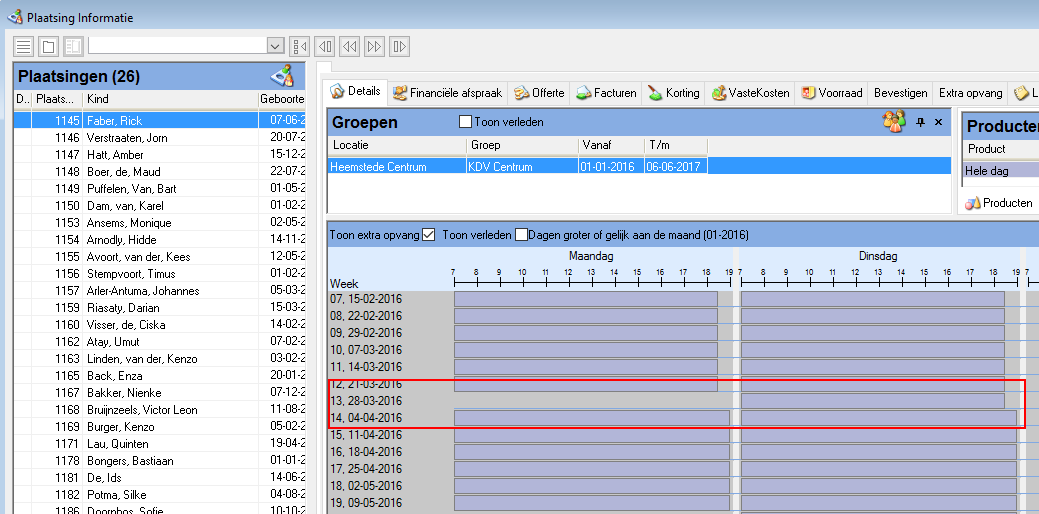
Task: Sort groups by Locatie column header
Action: point(396,145)
